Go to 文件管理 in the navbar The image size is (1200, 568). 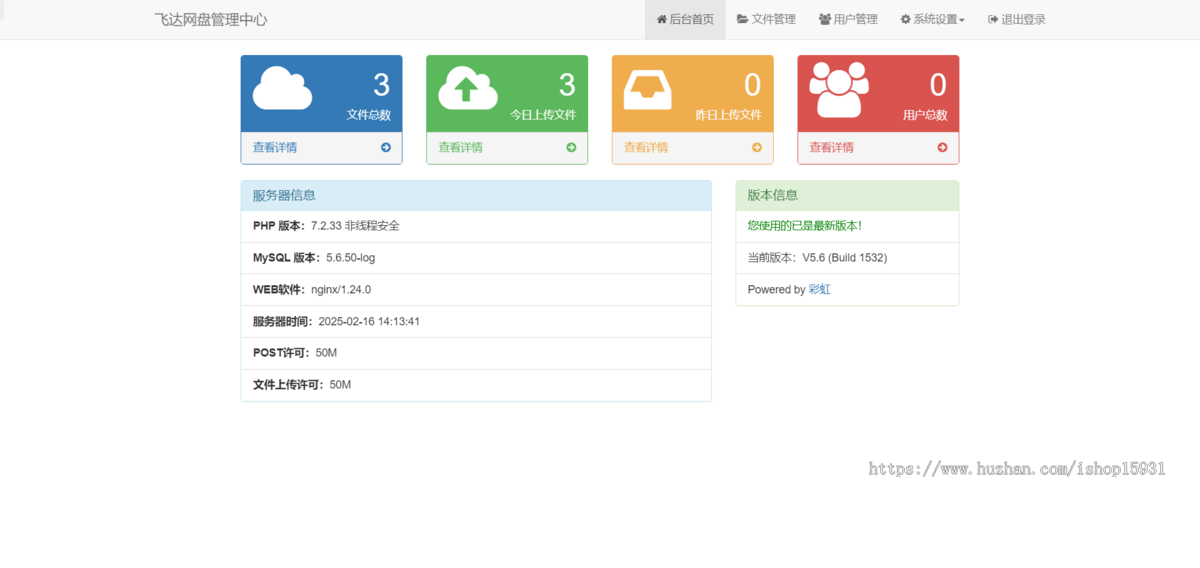point(766,19)
